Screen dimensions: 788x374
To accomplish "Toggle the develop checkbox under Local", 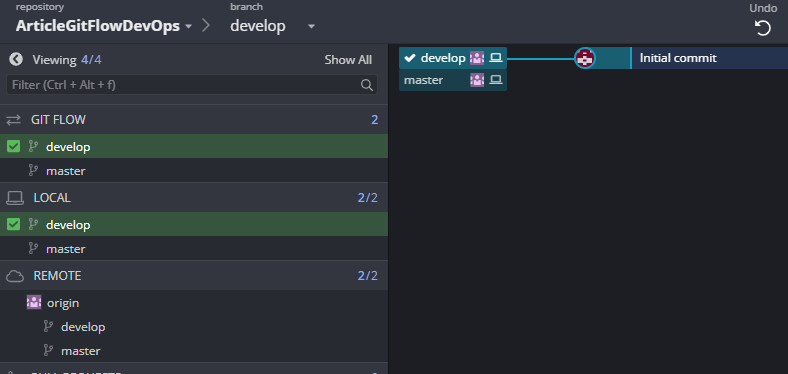I will [14, 224].
